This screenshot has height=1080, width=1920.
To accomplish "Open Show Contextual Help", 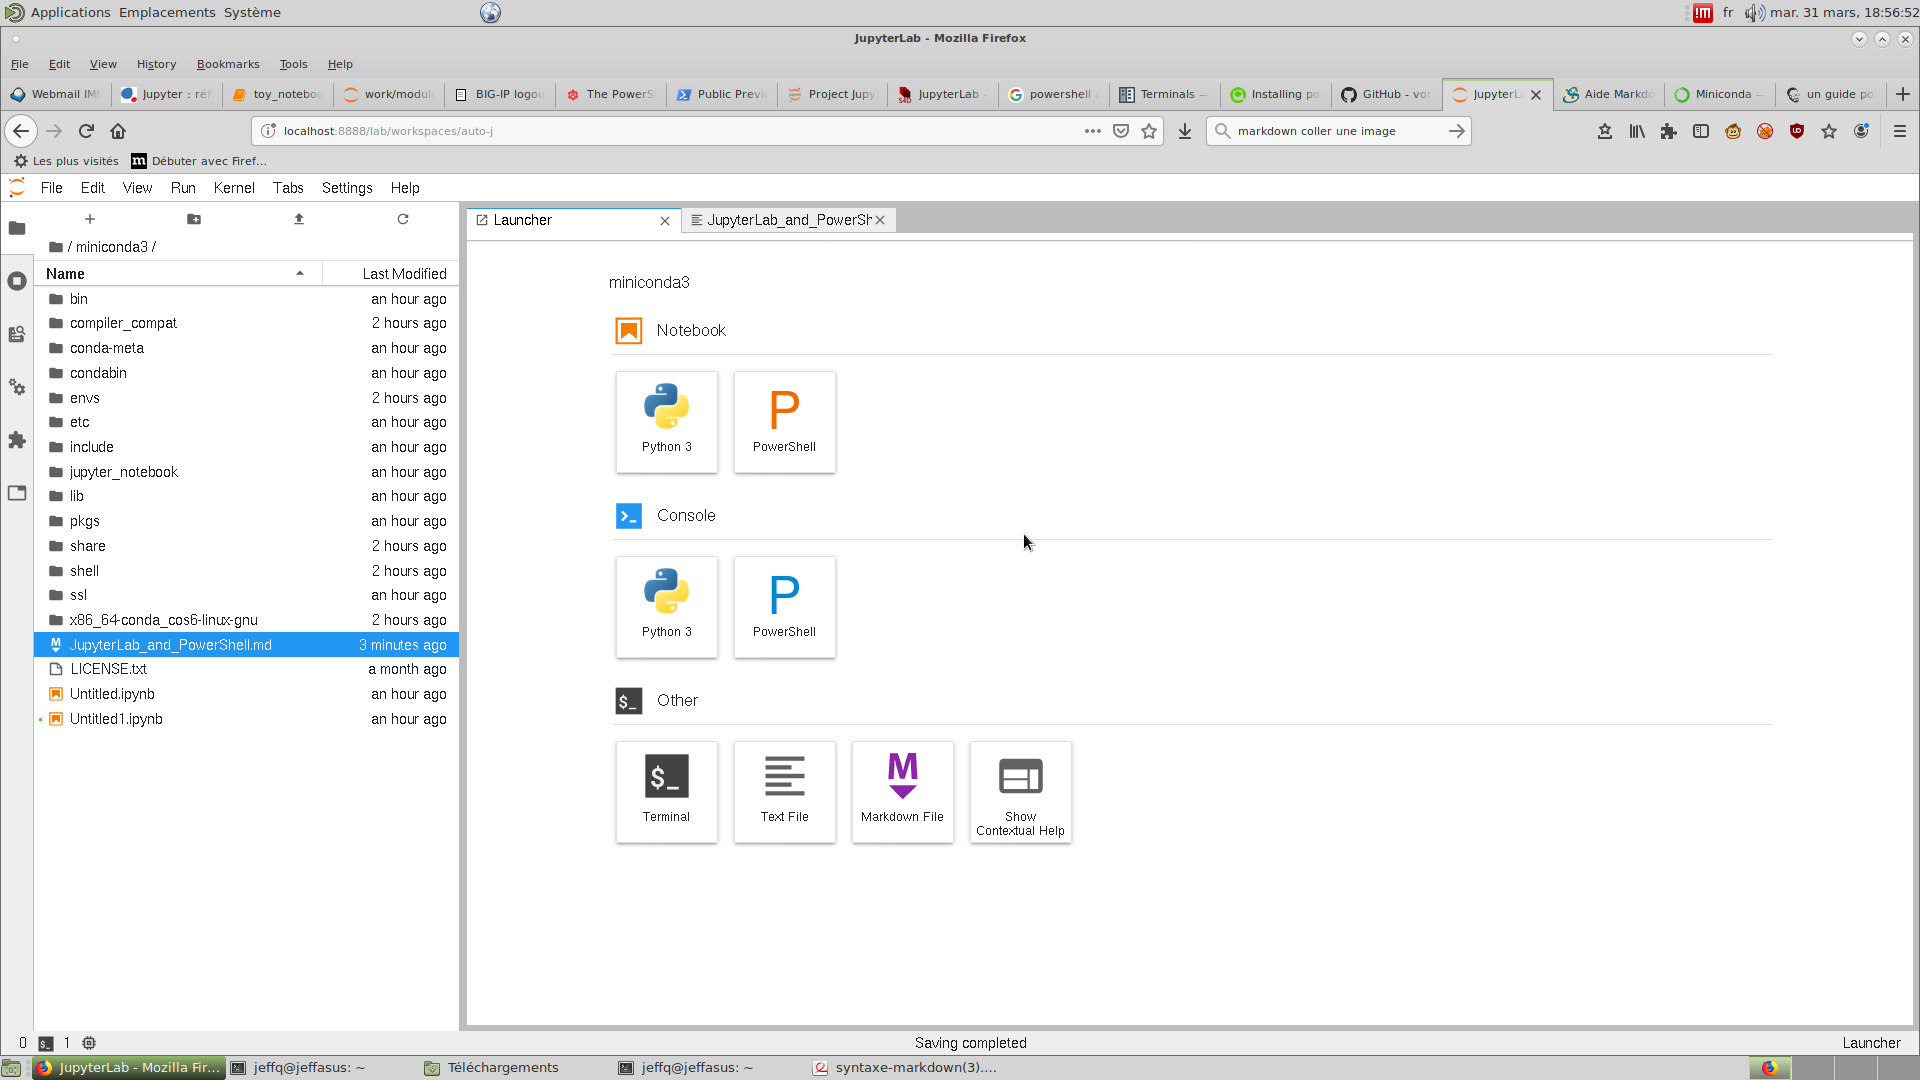I will click(x=1020, y=791).
